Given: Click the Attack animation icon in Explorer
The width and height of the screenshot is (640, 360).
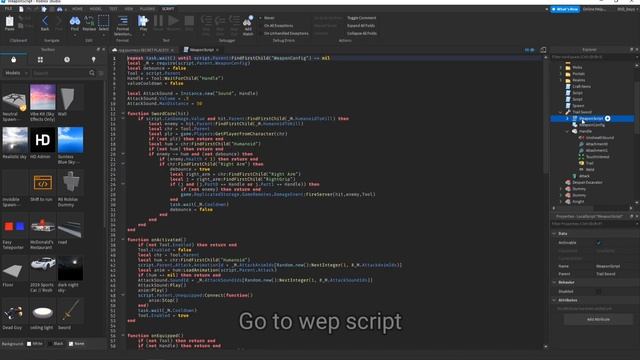Looking at the screenshot, I should (575, 176).
